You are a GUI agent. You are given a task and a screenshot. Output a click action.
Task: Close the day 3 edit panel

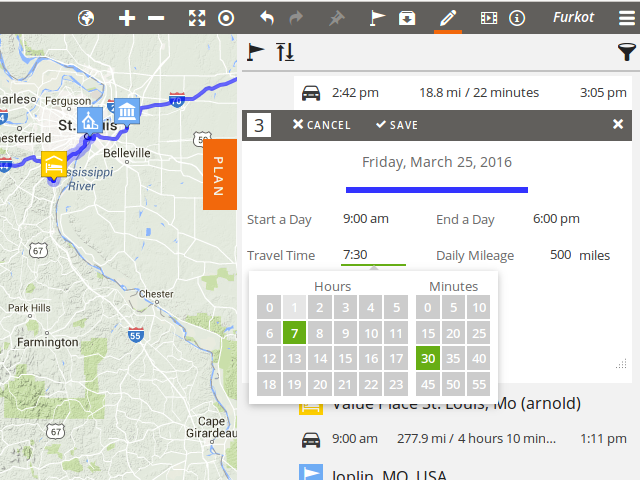click(x=618, y=125)
